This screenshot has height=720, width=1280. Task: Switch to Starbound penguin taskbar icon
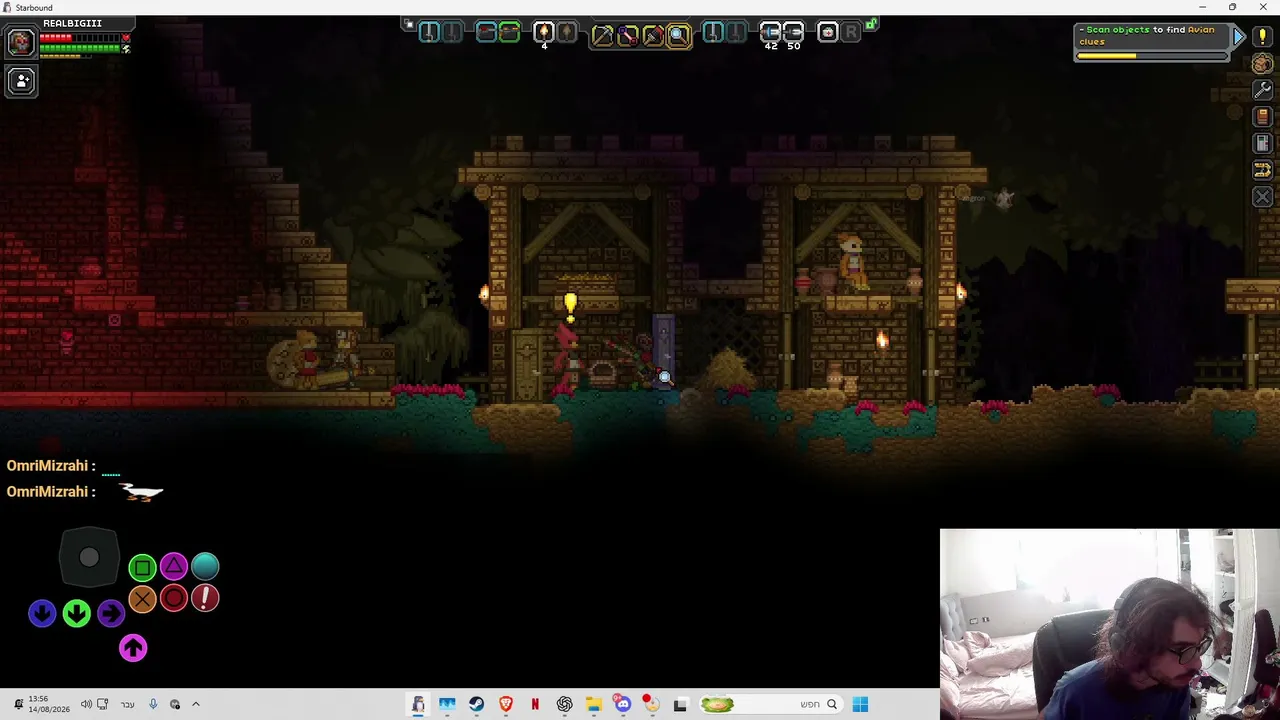(418, 704)
